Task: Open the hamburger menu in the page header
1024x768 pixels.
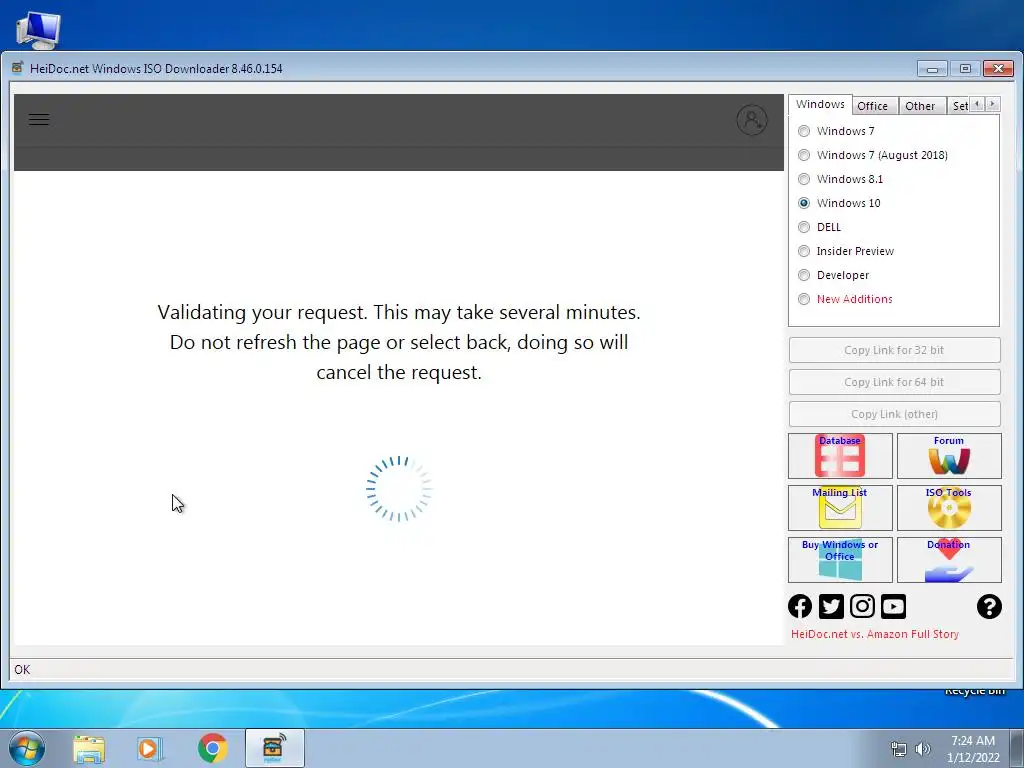Action: point(39,120)
